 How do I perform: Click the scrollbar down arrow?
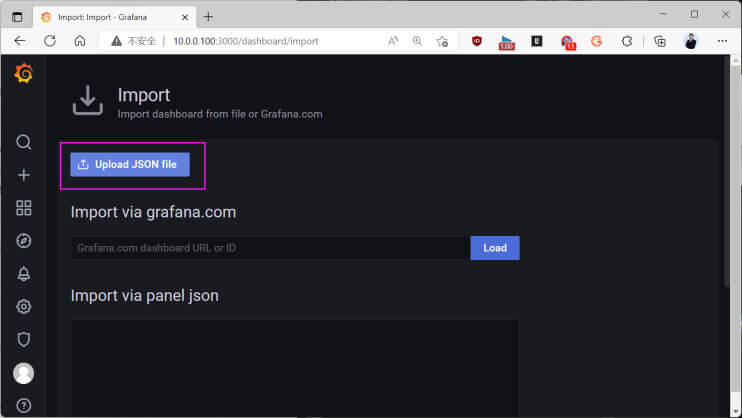(735, 411)
